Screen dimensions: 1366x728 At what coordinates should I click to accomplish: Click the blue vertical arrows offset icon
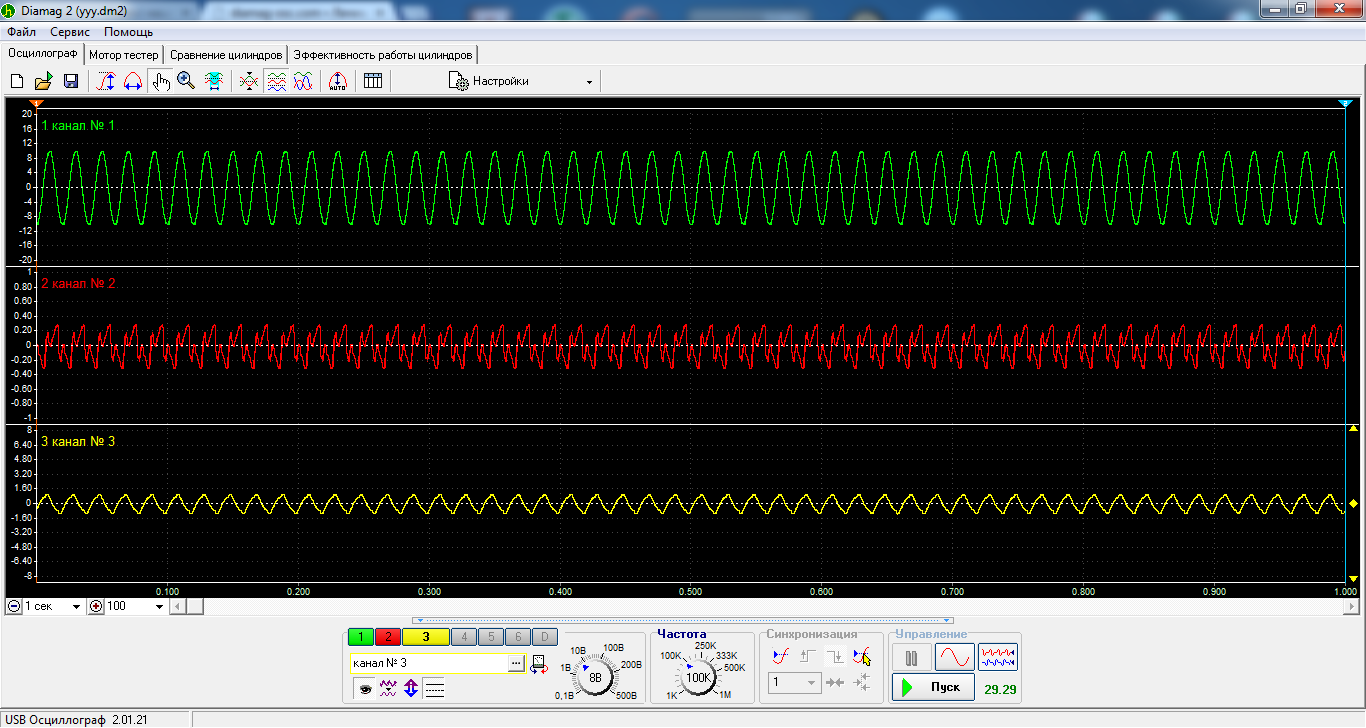pos(411,688)
